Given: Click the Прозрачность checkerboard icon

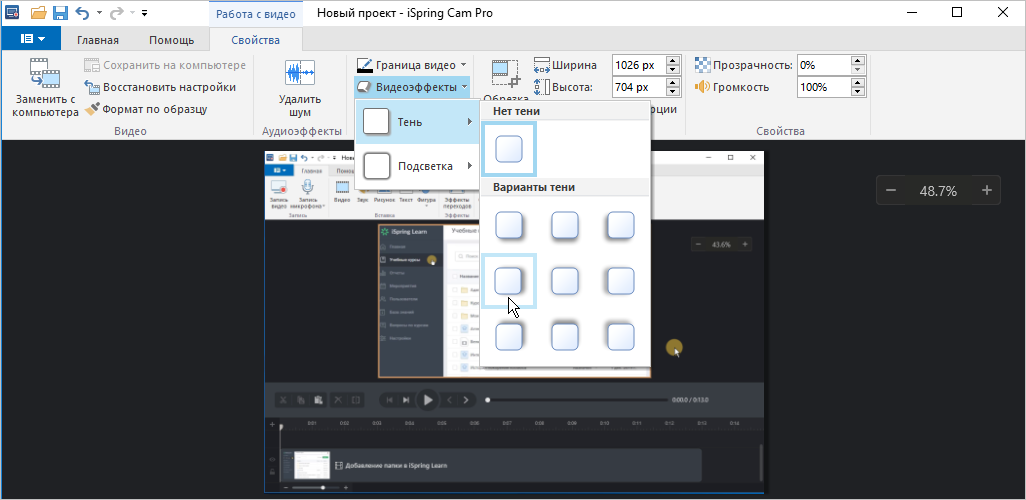Looking at the screenshot, I should click(x=702, y=65).
